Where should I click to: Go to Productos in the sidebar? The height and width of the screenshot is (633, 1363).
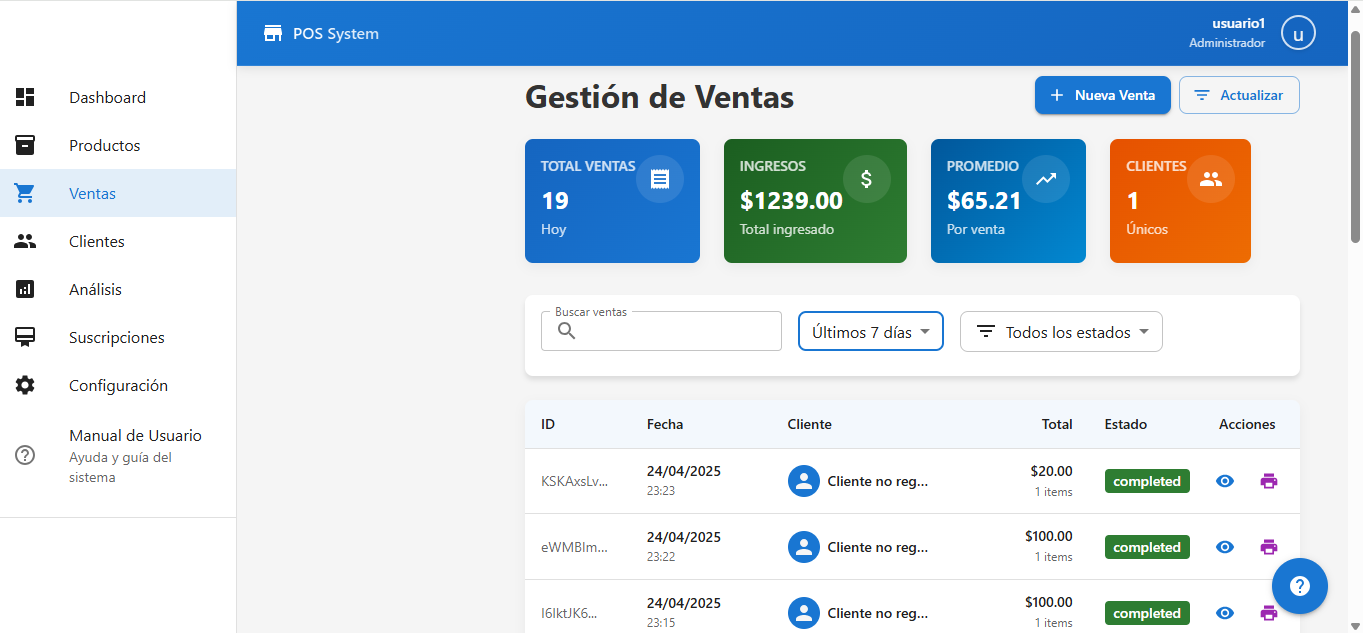(105, 146)
